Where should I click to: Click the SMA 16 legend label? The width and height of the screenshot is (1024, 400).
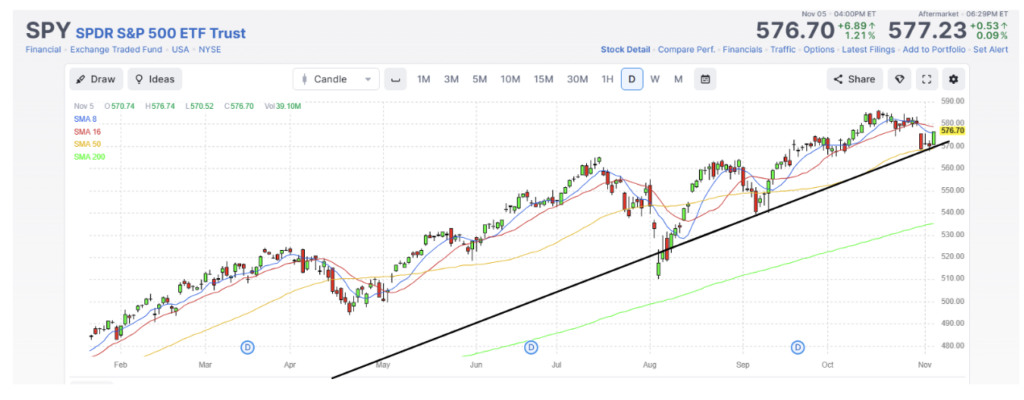pos(88,131)
